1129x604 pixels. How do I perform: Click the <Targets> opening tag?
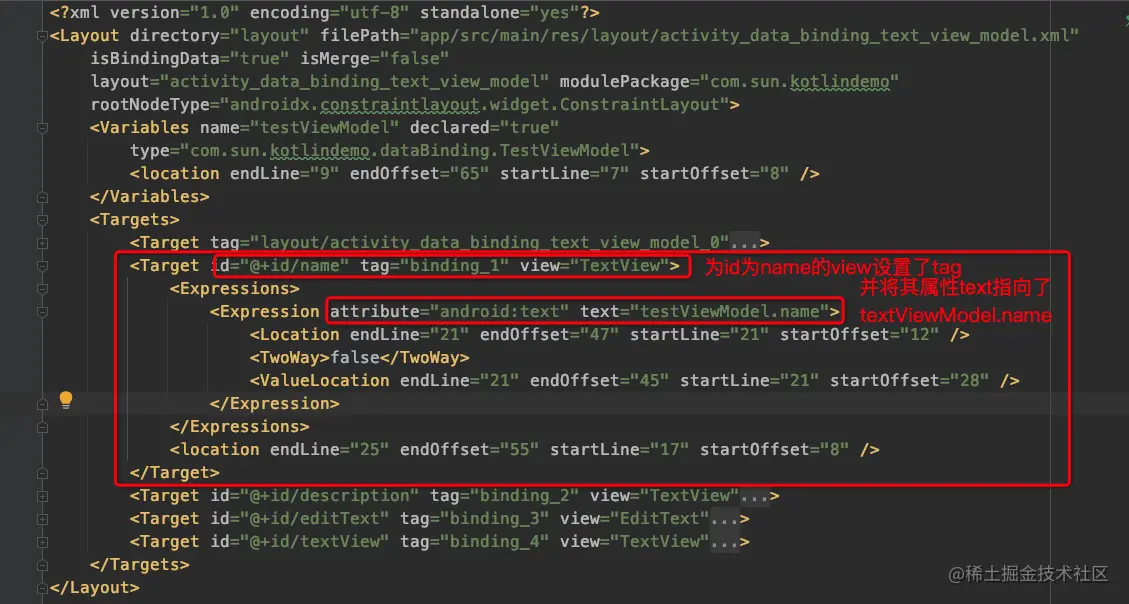tap(135, 220)
